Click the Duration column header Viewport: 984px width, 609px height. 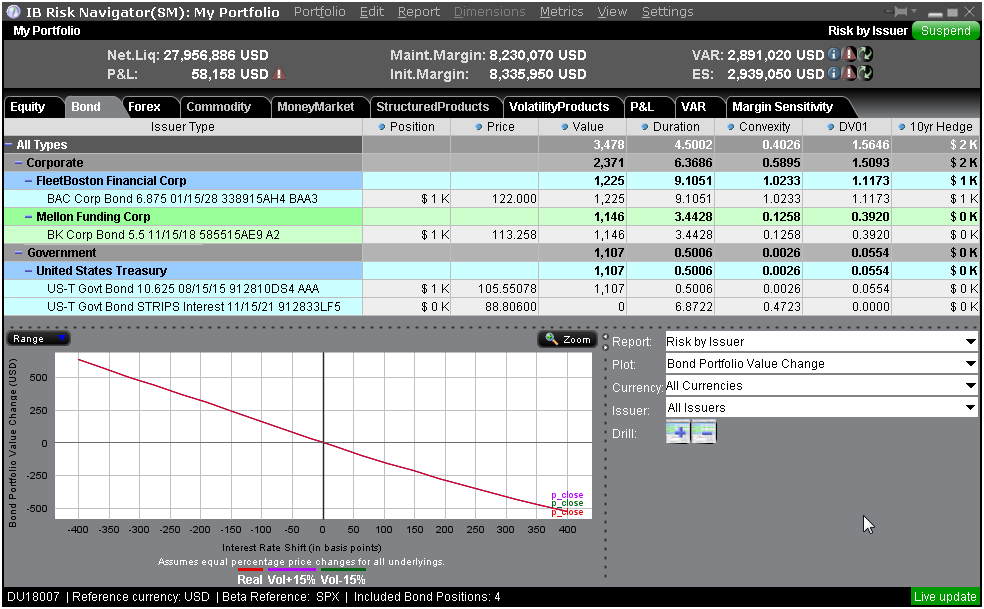click(x=676, y=127)
